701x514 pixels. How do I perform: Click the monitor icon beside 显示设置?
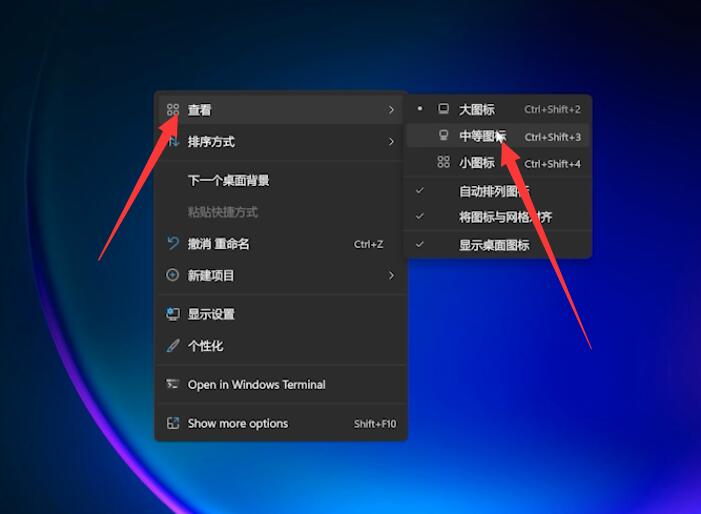[173, 314]
